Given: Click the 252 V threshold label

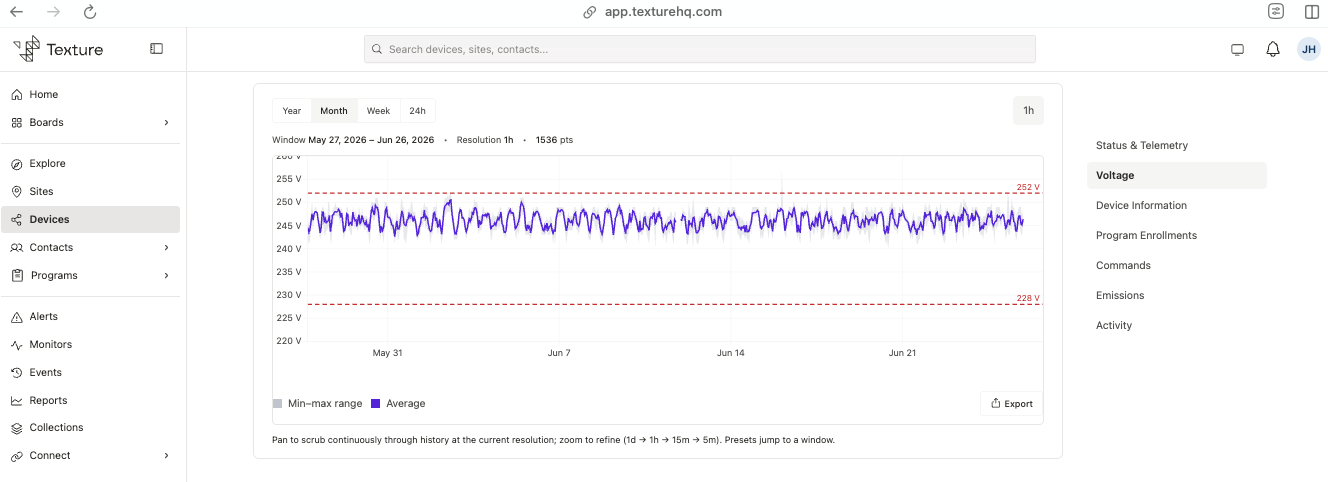Looking at the screenshot, I should 1028,187.
